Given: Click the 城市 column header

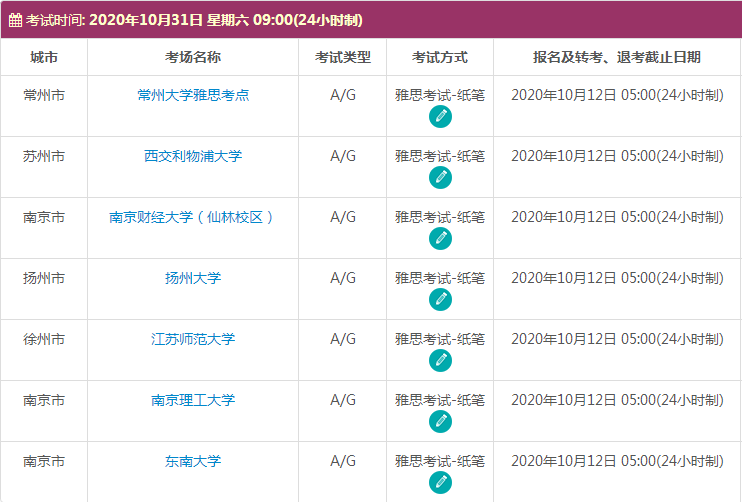Looking at the screenshot, I should (x=44, y=57).
